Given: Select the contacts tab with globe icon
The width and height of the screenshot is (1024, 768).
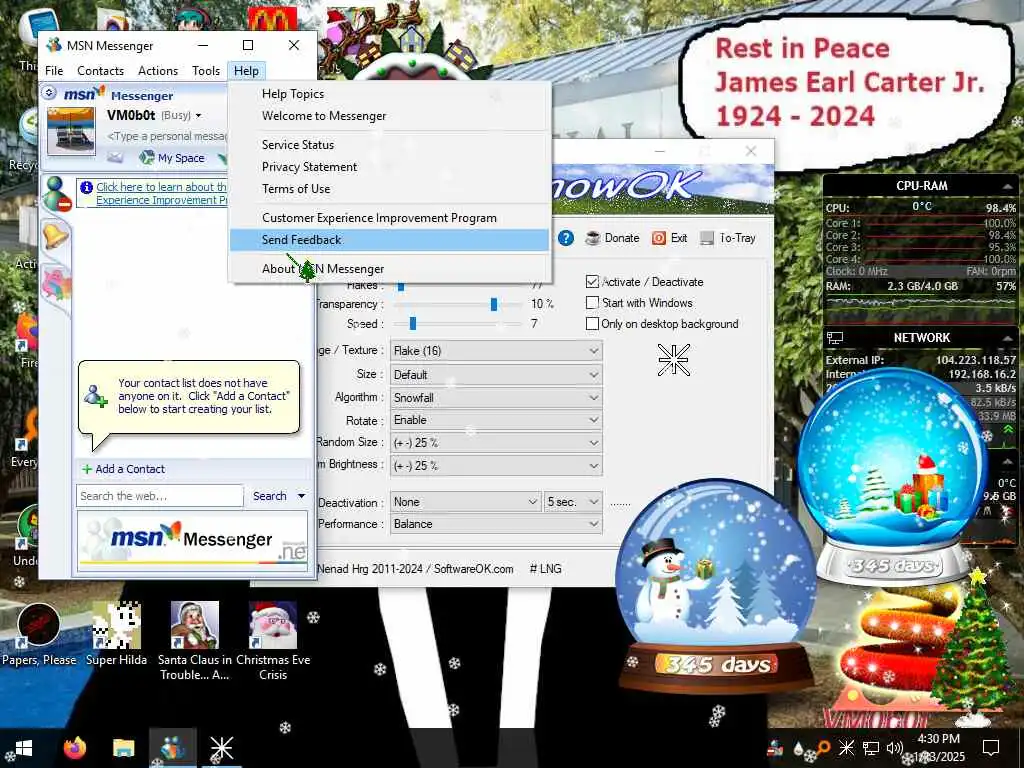Looking at the screenshot, I should [x=57, y=194].
